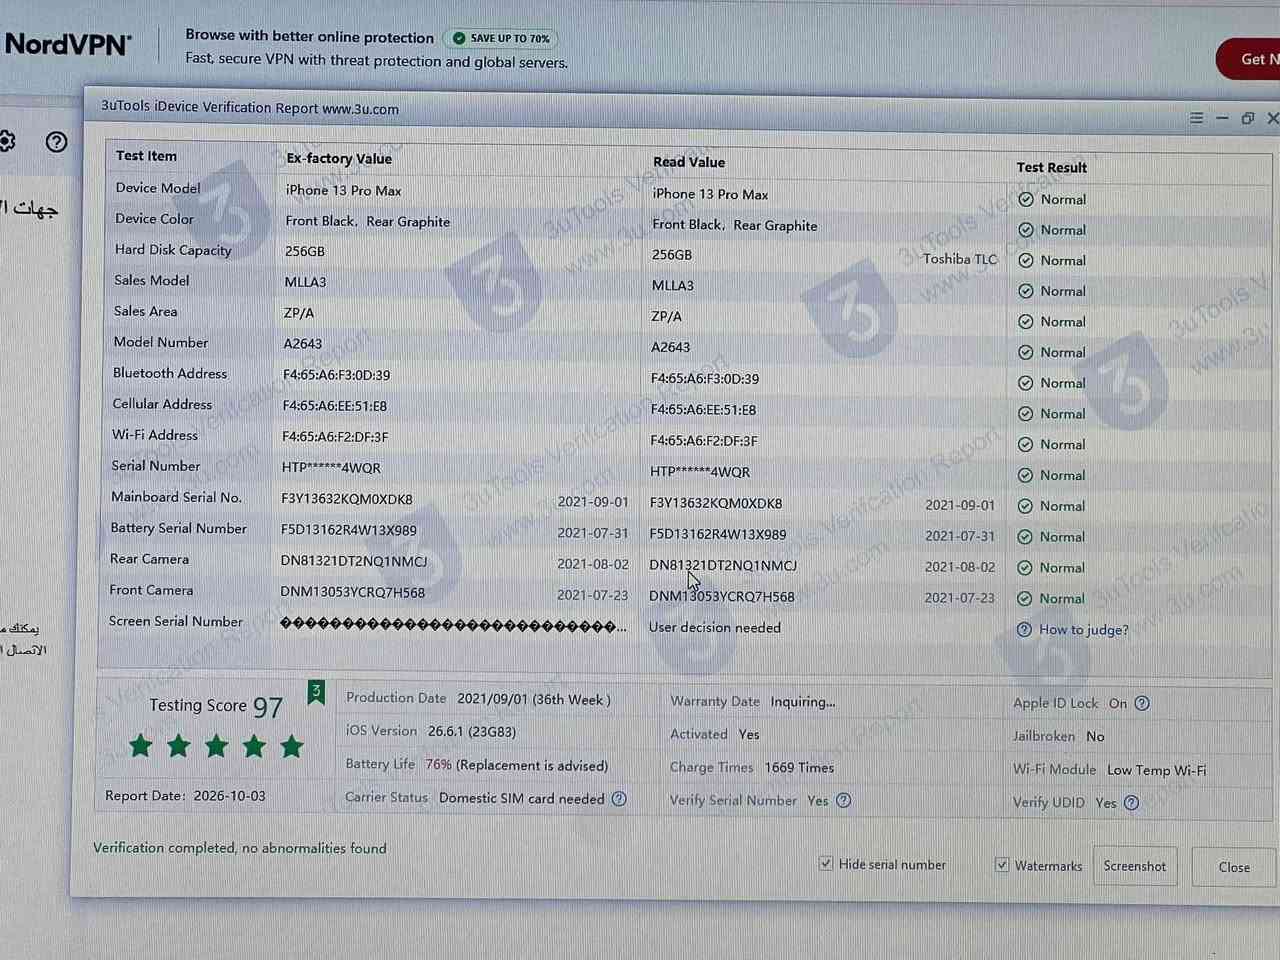Select the Screen Serial Number row label

(x=176, y=621)
